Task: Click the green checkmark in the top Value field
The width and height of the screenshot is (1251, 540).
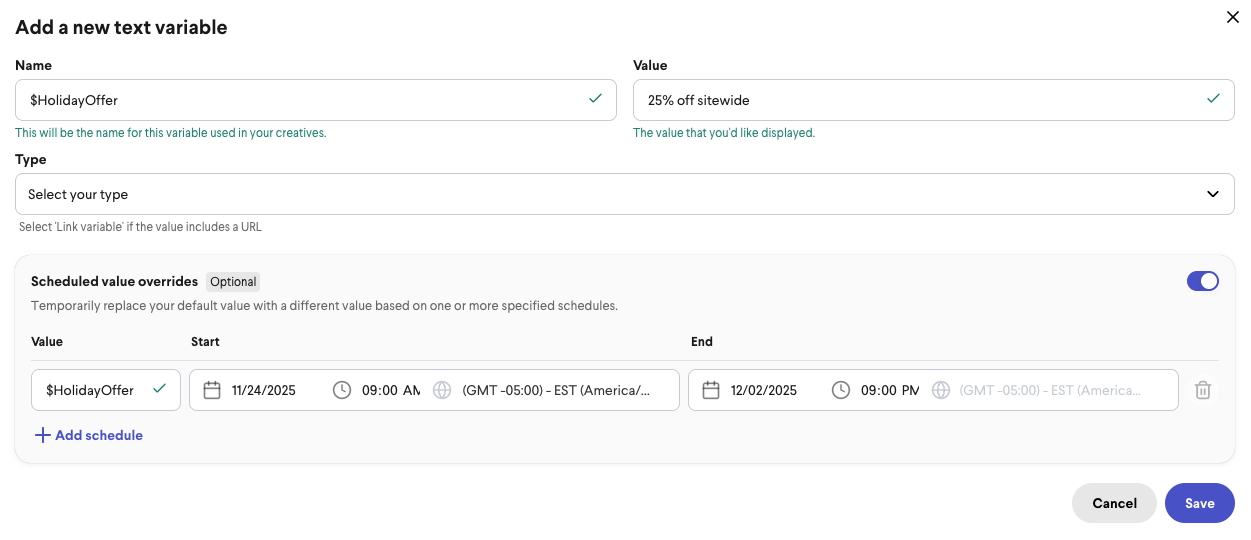Action: [1213, 99]
